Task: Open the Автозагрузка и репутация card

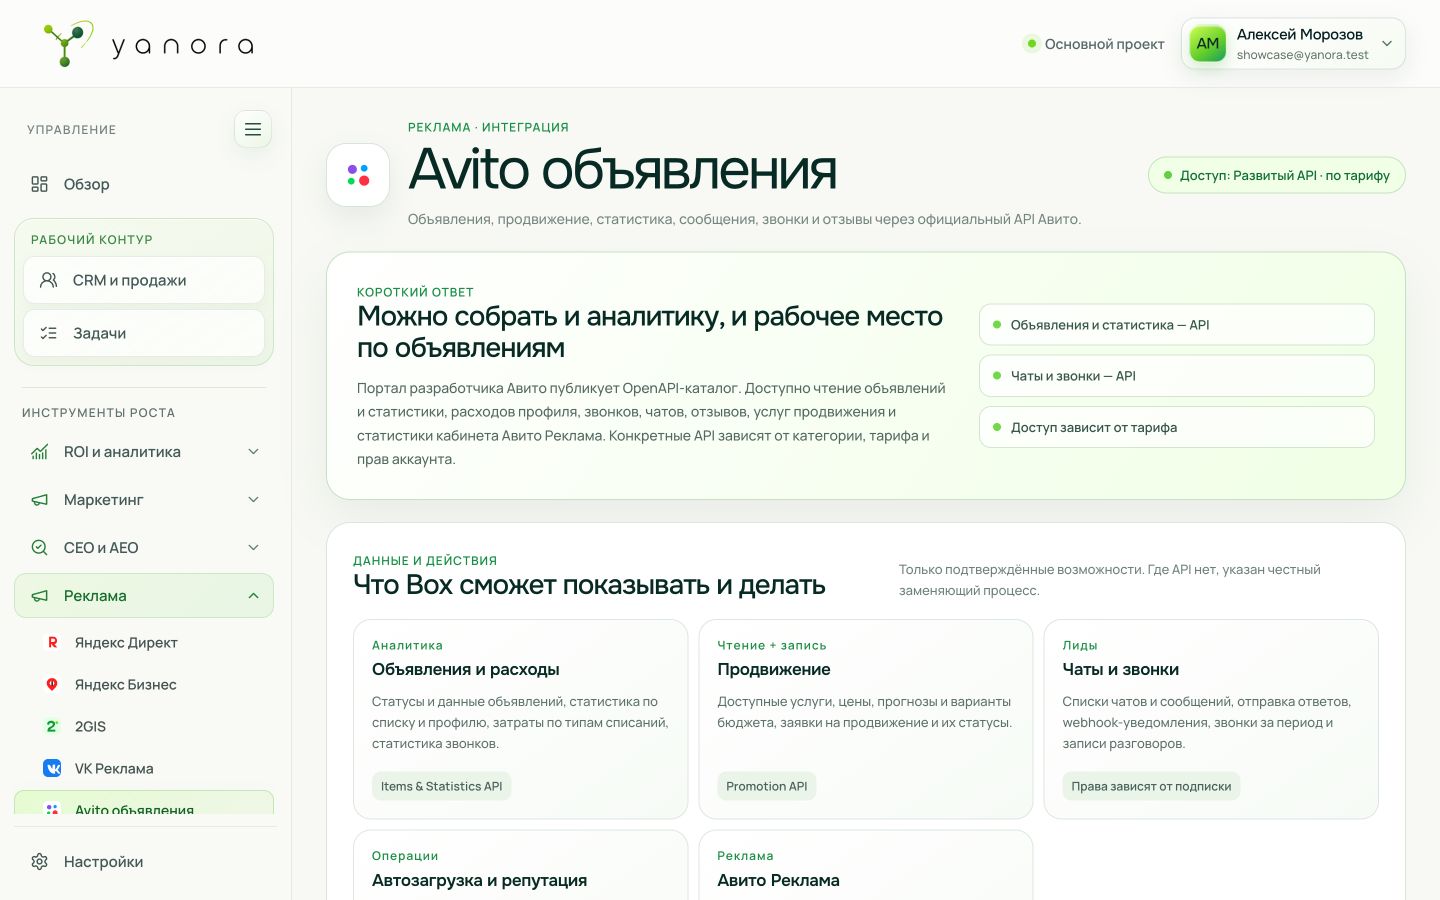Action: [x=521, y=866]
